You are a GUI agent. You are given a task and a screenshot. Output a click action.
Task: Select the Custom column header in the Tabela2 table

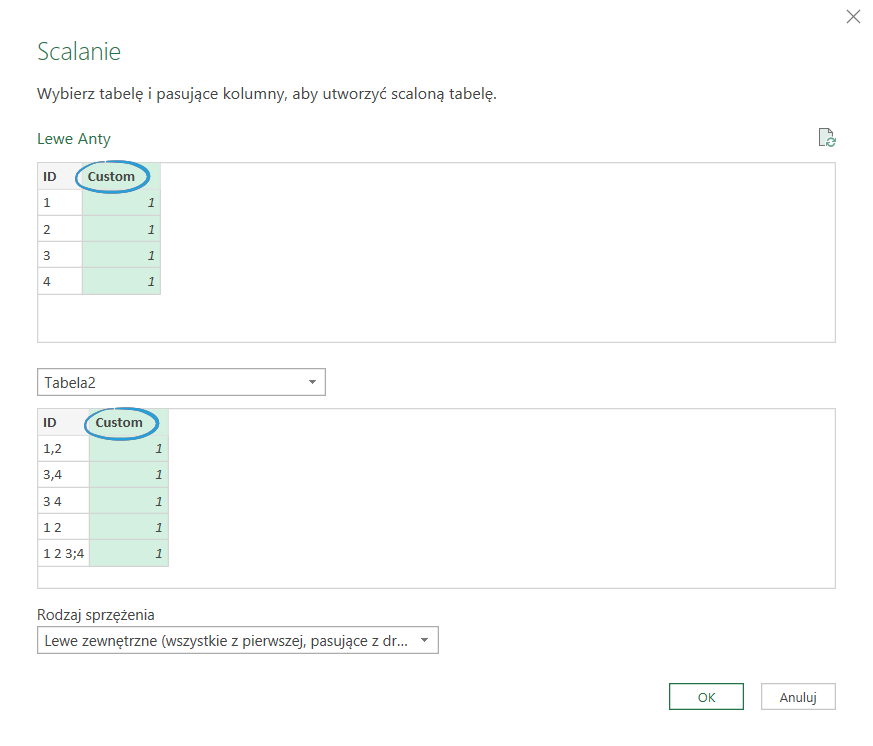pyautogui.click(x=119, y=422)
